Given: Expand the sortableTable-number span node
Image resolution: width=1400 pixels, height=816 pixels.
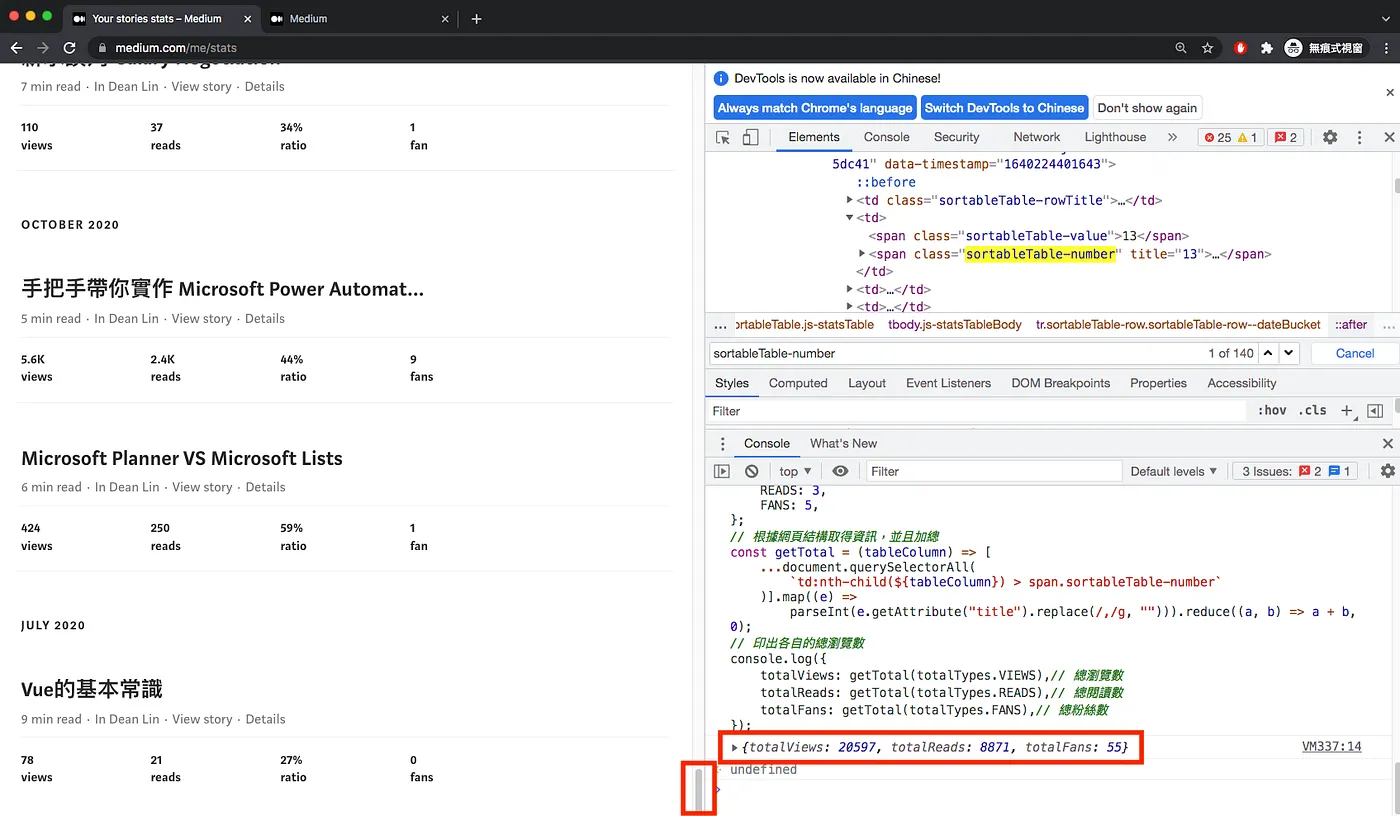Looking at the screenshot, I should [x=863, y=254].
